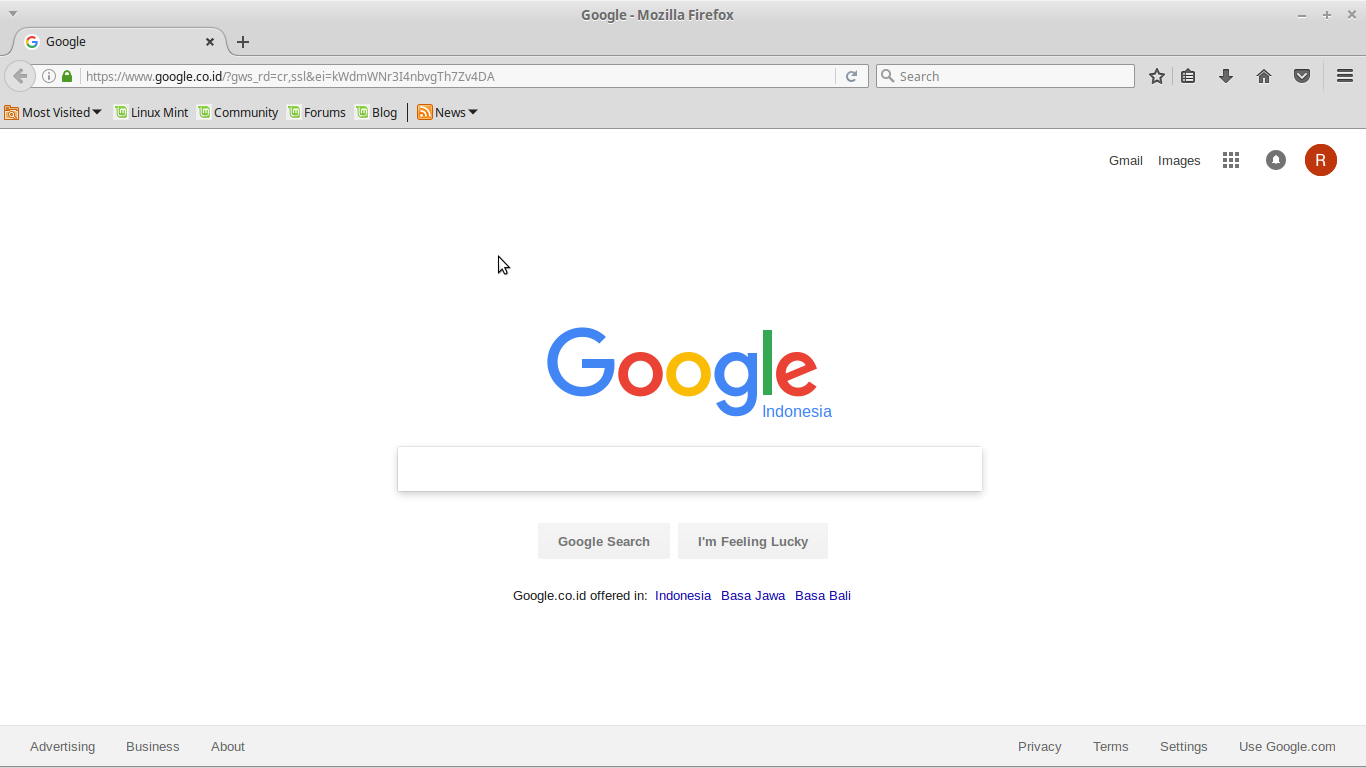Click Use Google.com link
Viewport: 1366px width, 768px height.
1287,746
